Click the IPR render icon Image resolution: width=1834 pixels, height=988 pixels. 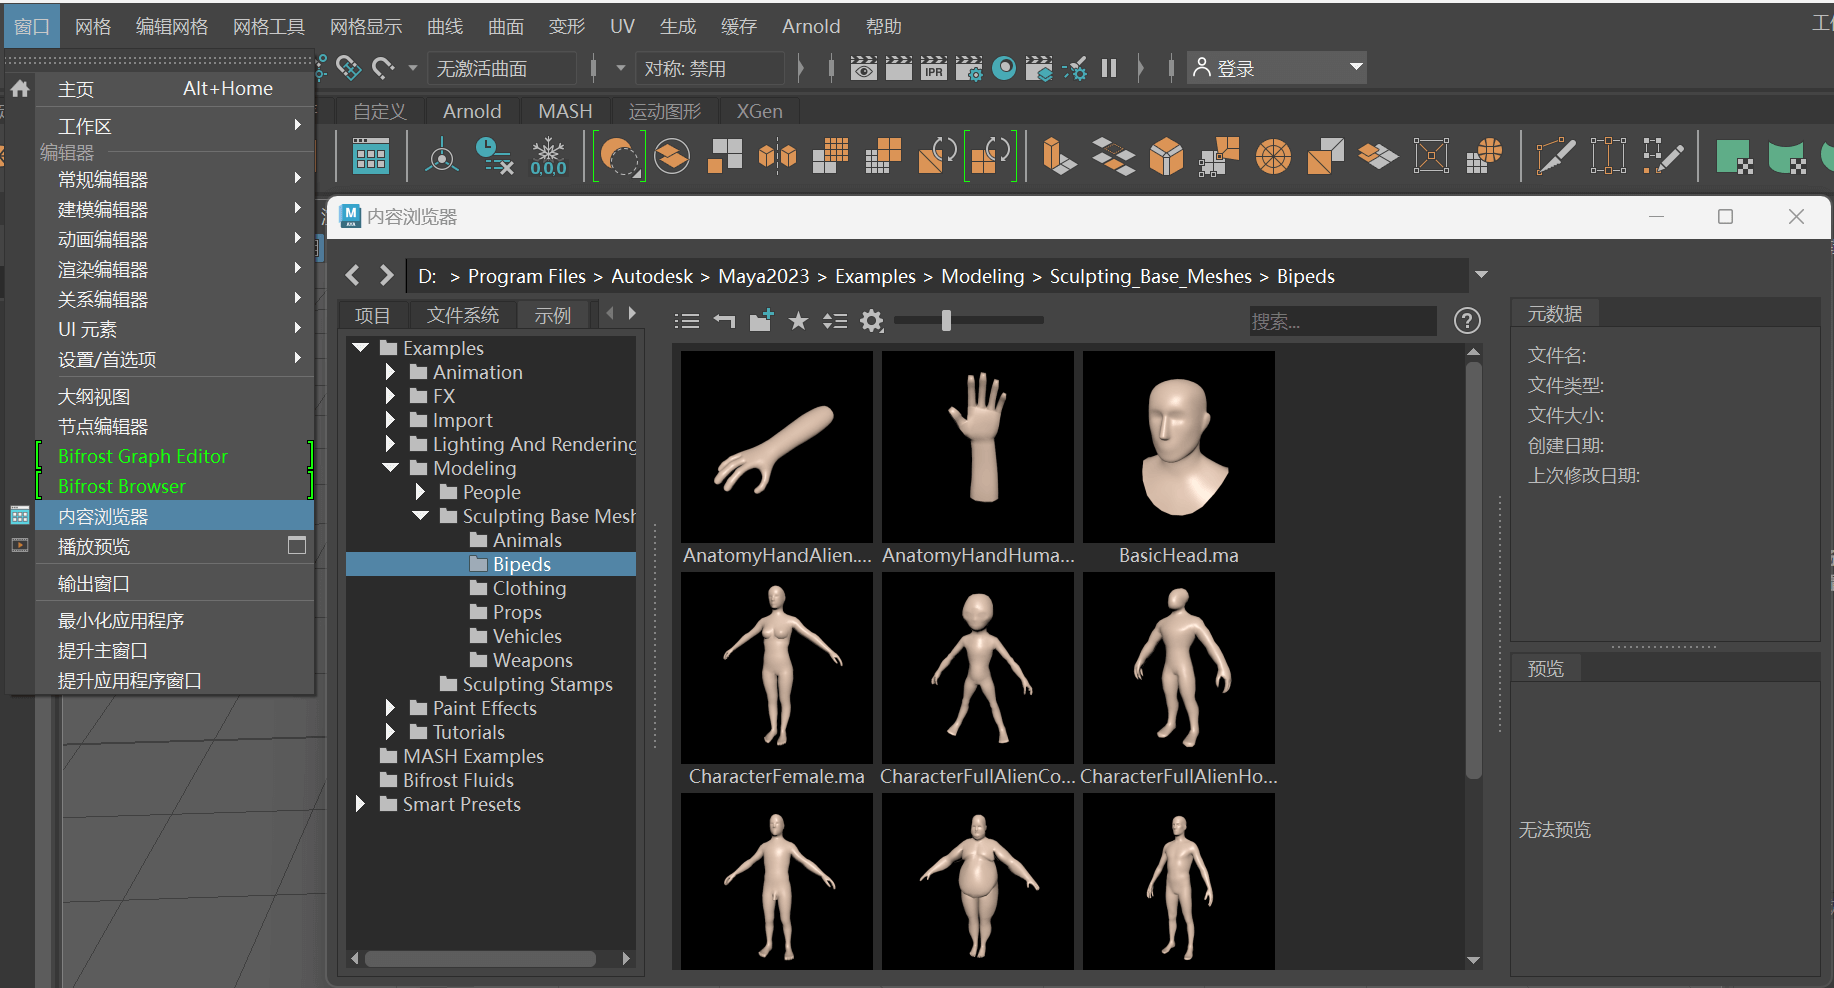[934, 68]
